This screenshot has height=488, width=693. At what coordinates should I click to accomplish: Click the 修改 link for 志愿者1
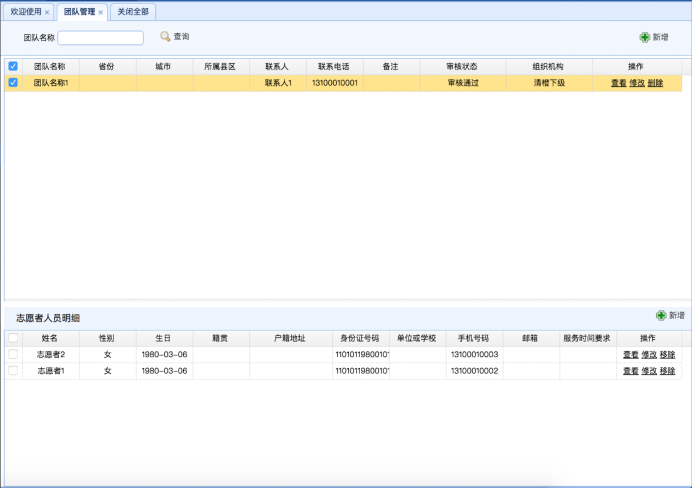click(649, 371)
